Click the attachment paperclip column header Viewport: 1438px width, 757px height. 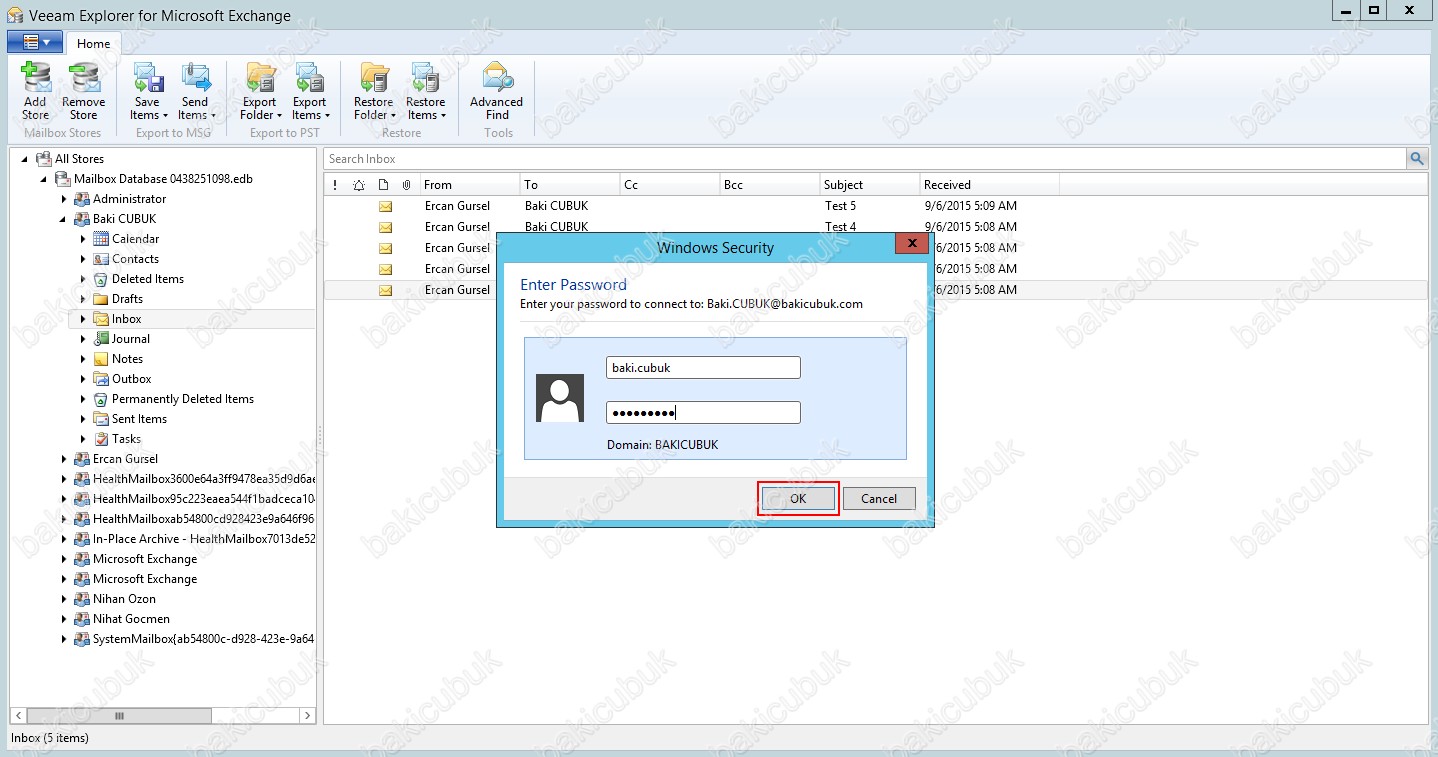[406, 184]
